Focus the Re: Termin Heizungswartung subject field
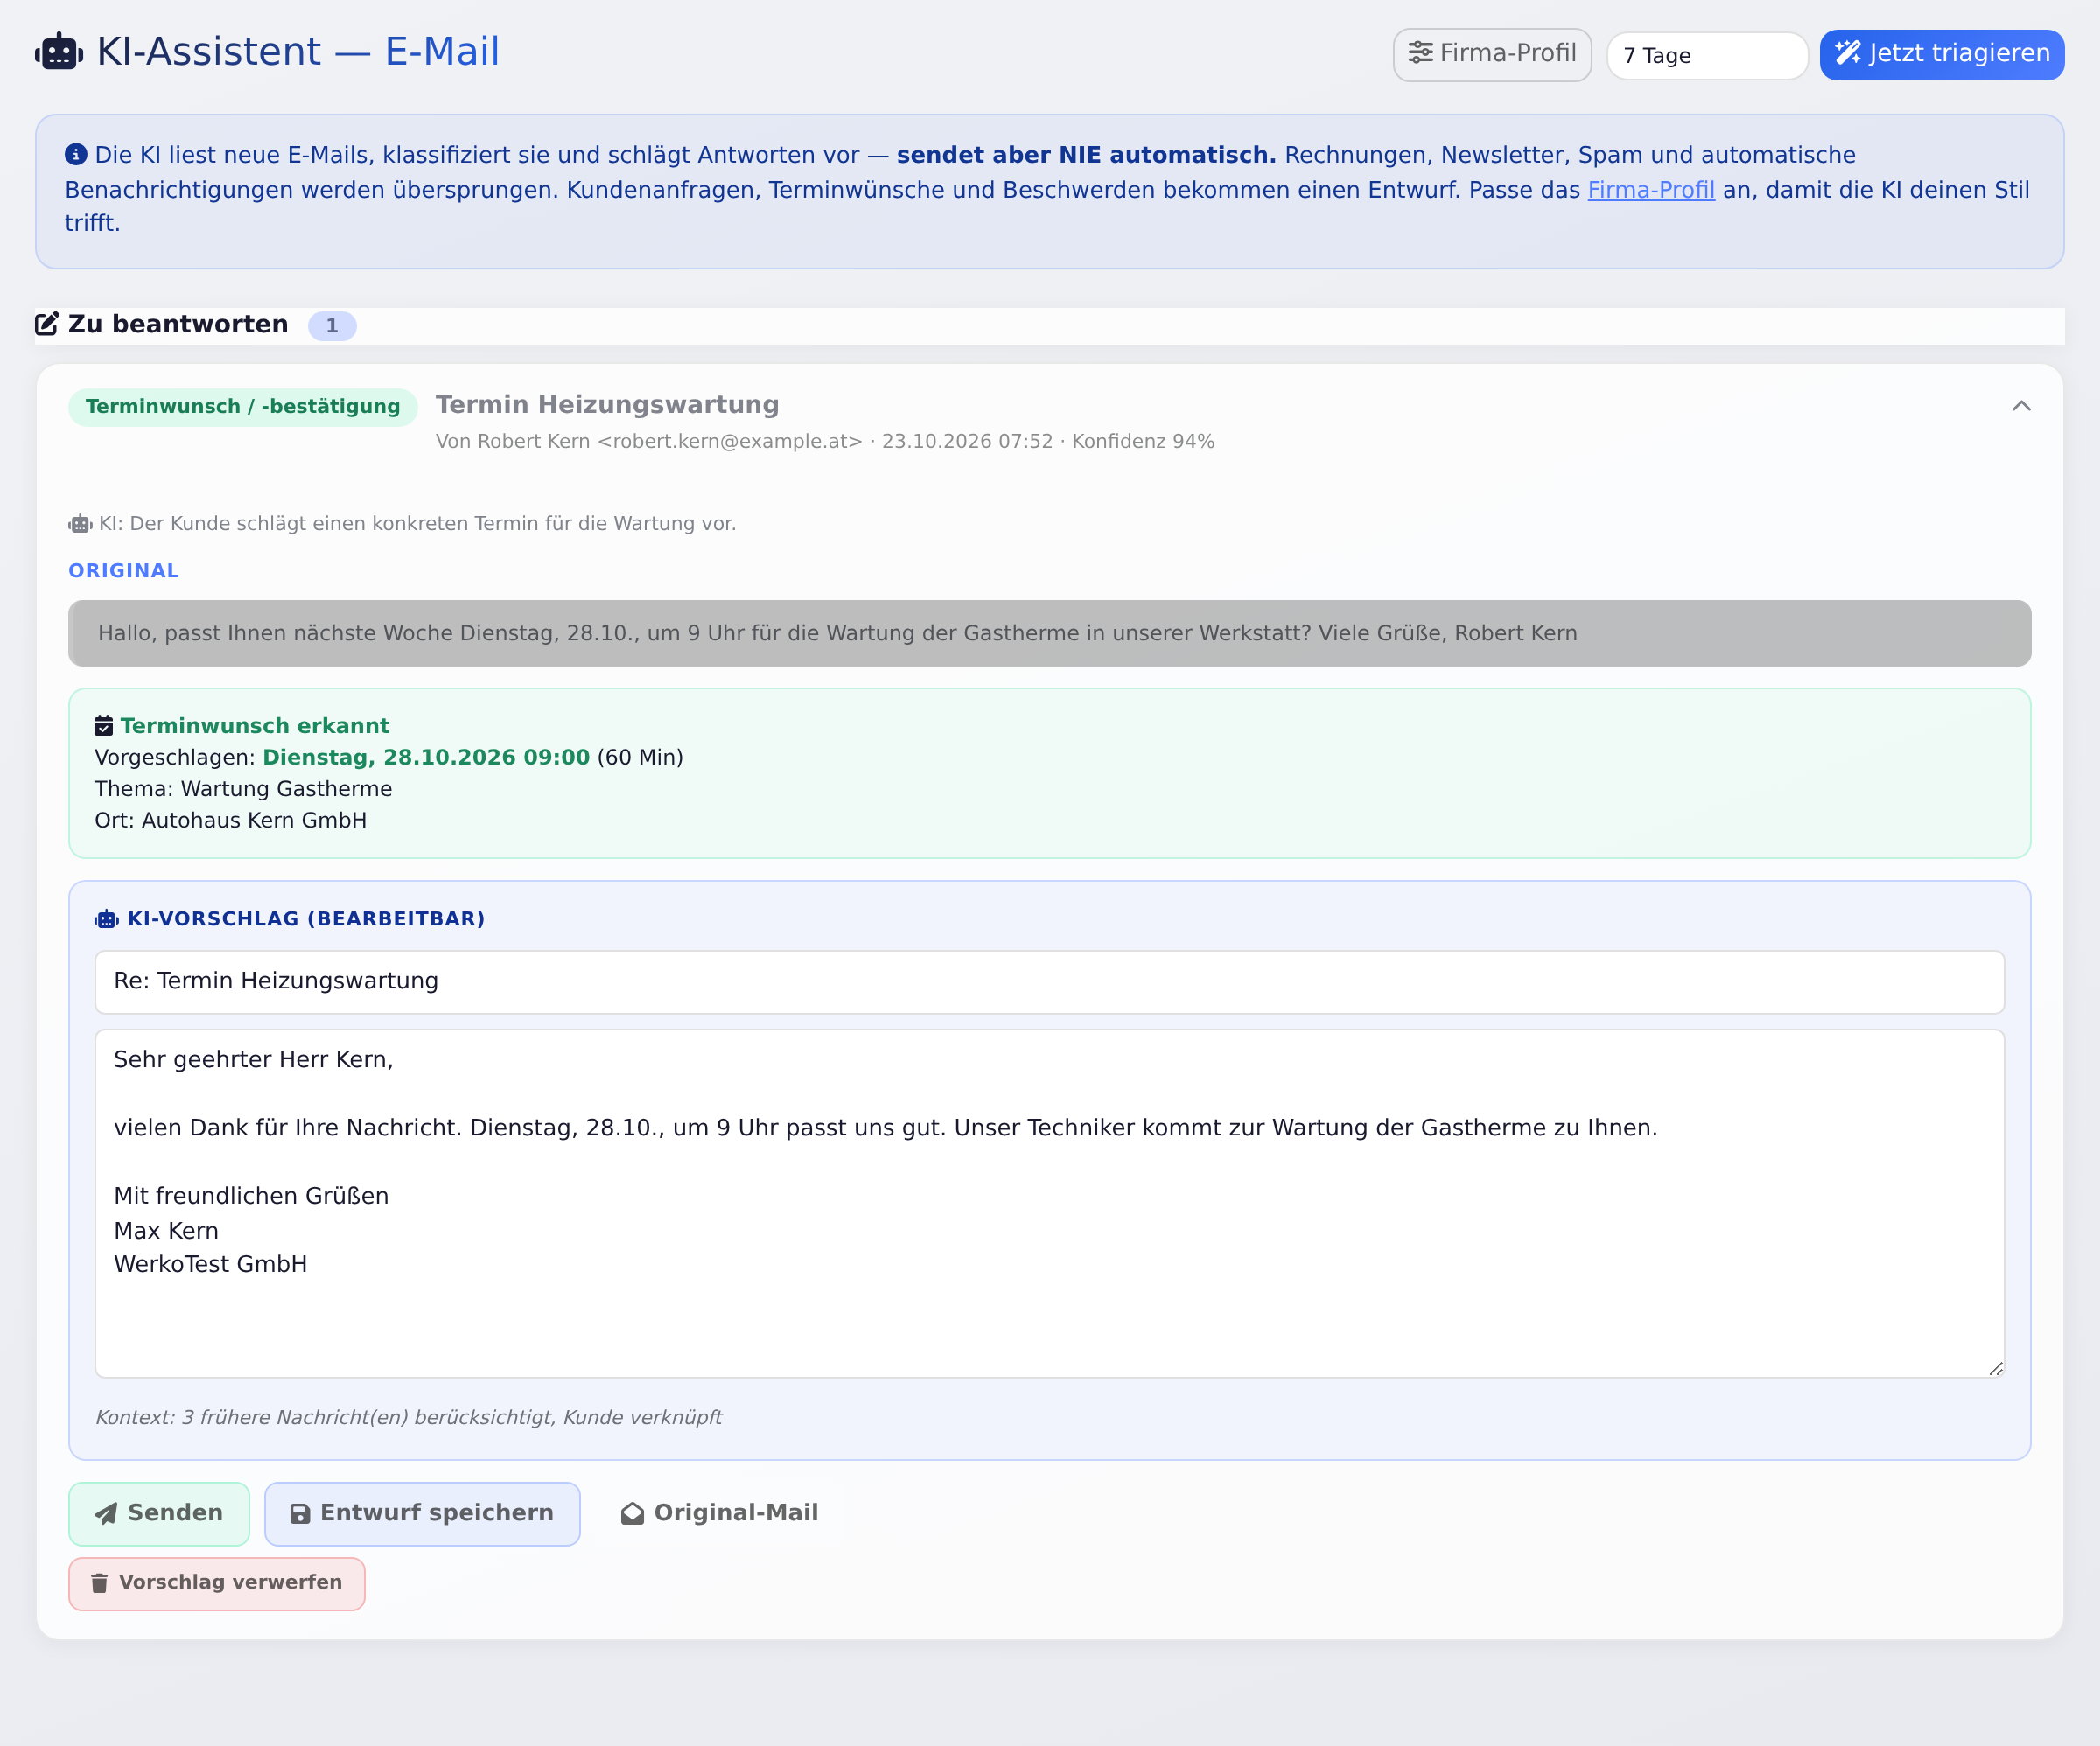This screenshot has height=1746, width=2100. pos(1050,982)
